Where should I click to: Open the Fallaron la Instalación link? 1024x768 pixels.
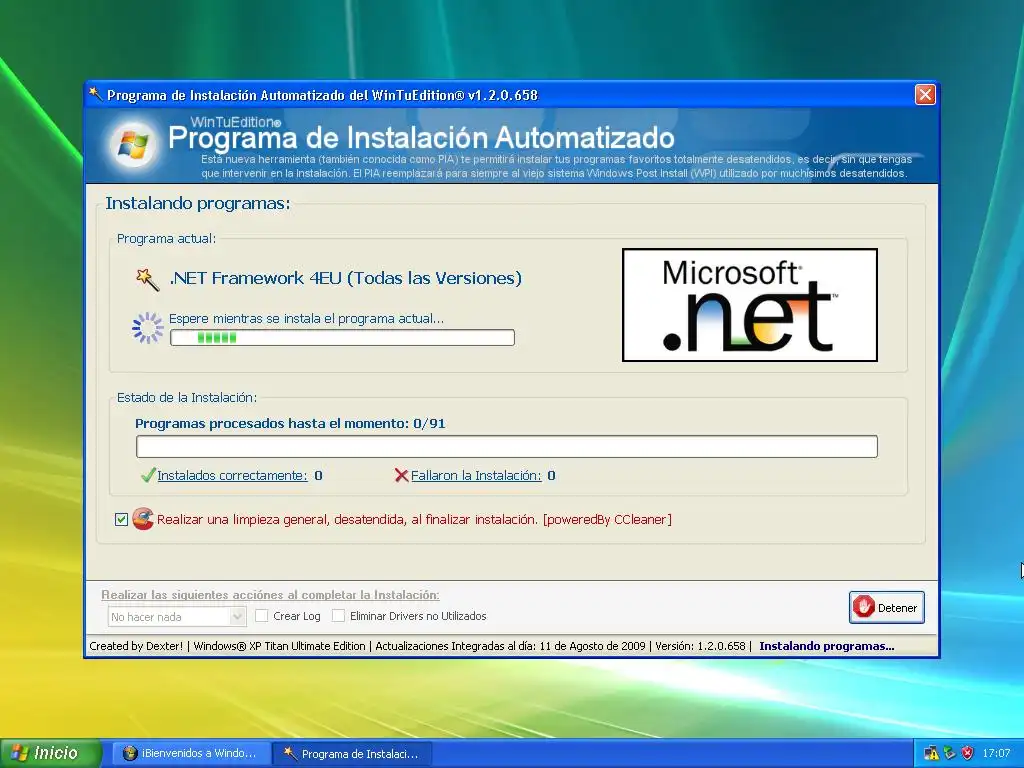point(476,475)
